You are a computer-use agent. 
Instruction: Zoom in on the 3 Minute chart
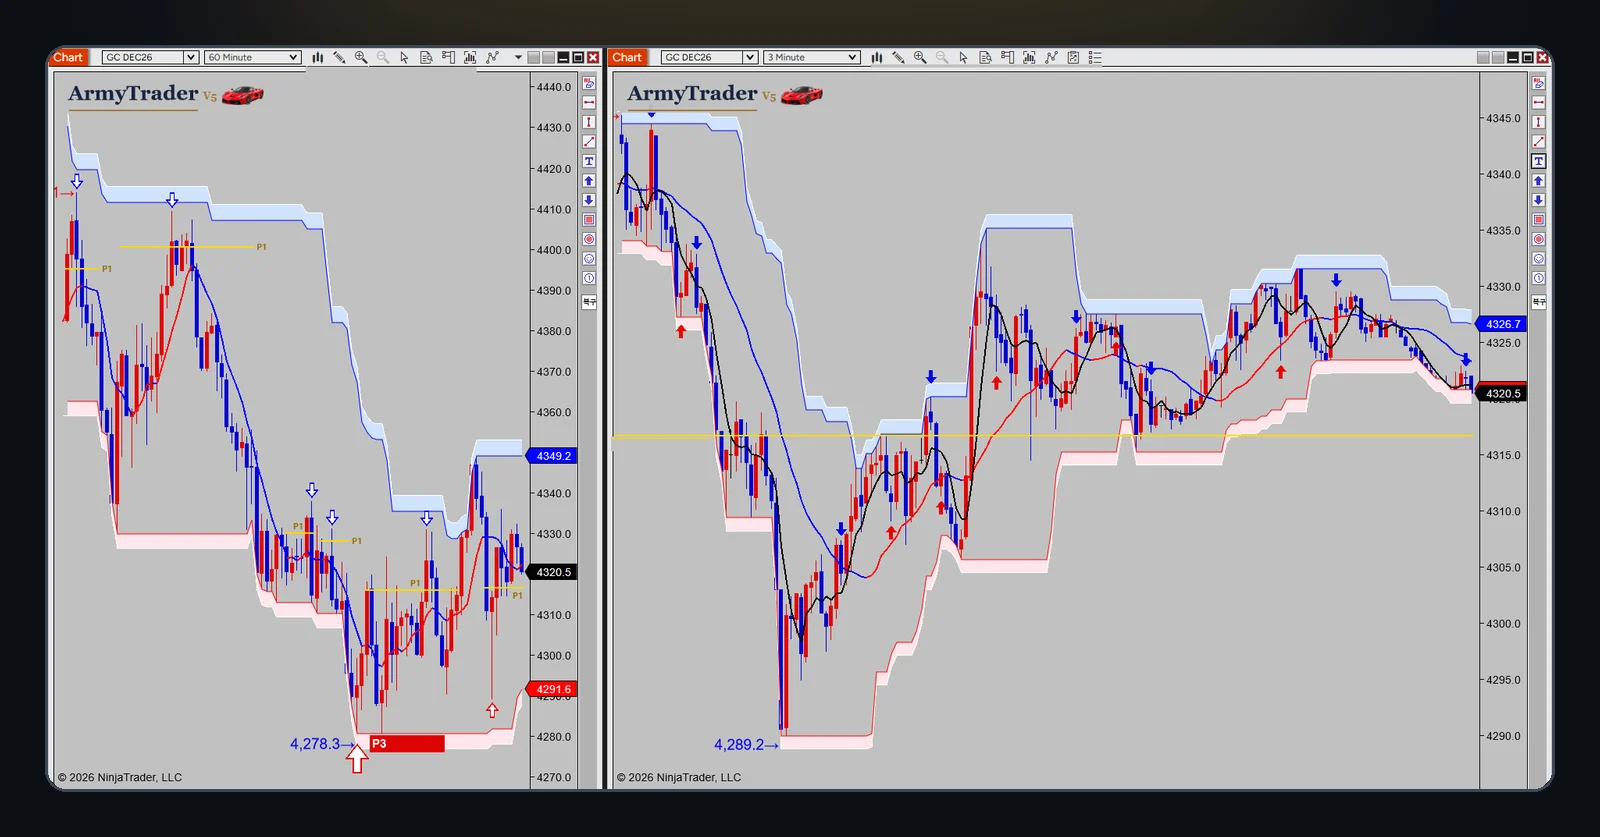tap(920, 57)
